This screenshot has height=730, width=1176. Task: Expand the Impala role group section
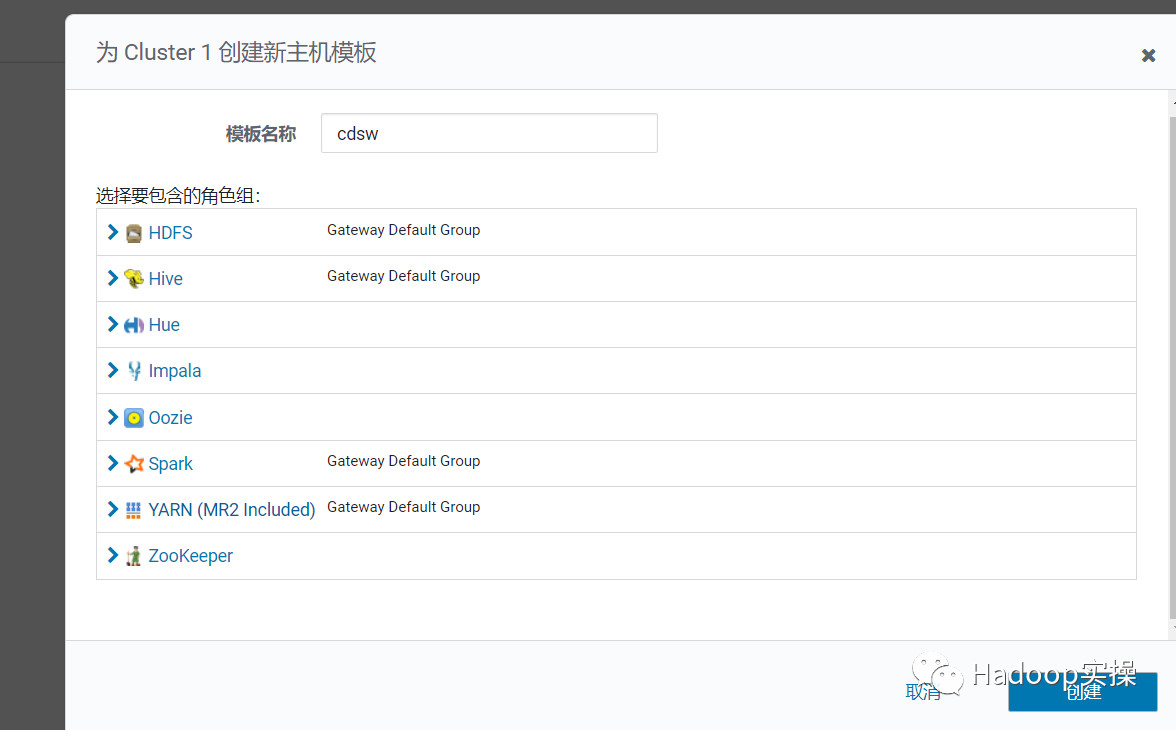point(112,370)
